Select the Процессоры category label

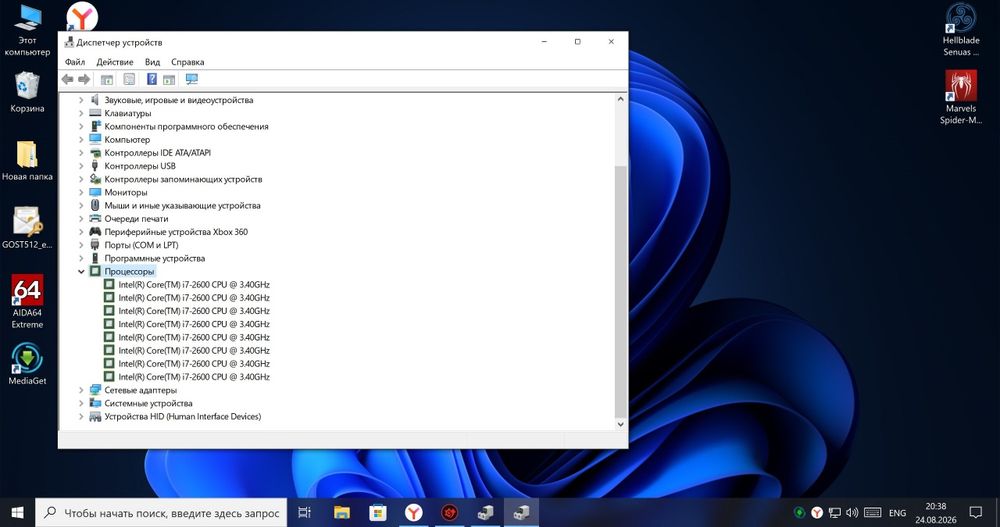(x=129, y=272)
